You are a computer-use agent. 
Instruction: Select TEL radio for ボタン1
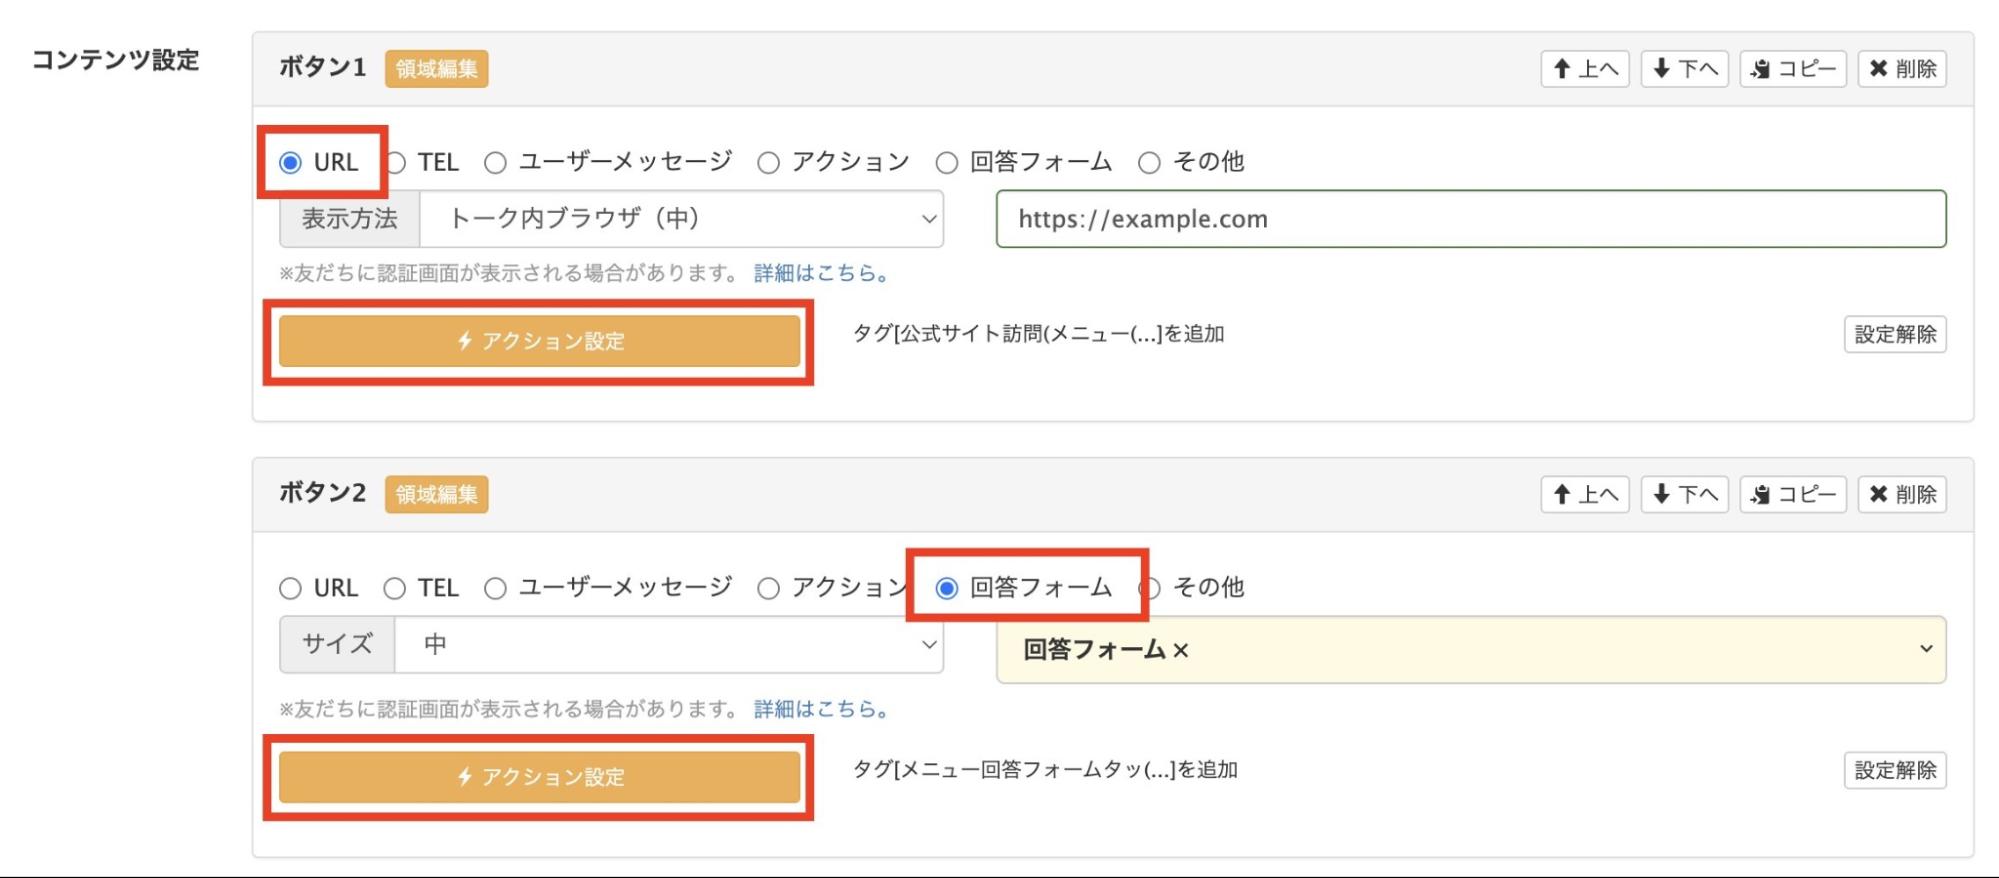pos(397,163)
